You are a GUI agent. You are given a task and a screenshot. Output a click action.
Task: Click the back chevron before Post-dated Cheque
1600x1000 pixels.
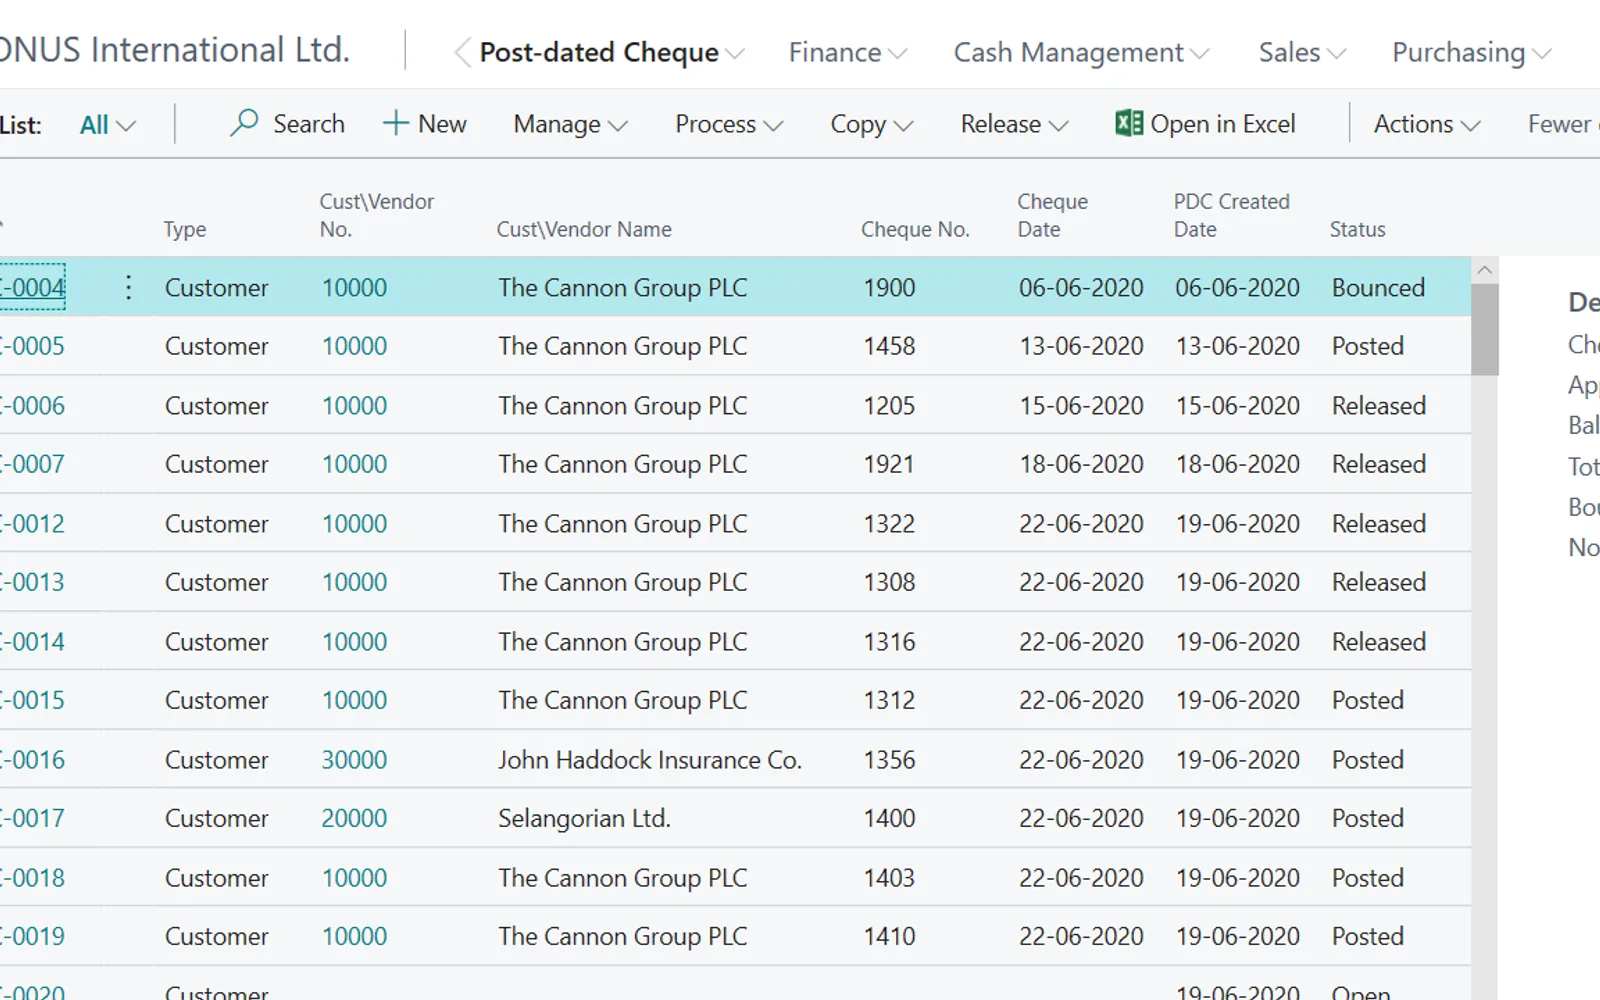click(462, 52)
